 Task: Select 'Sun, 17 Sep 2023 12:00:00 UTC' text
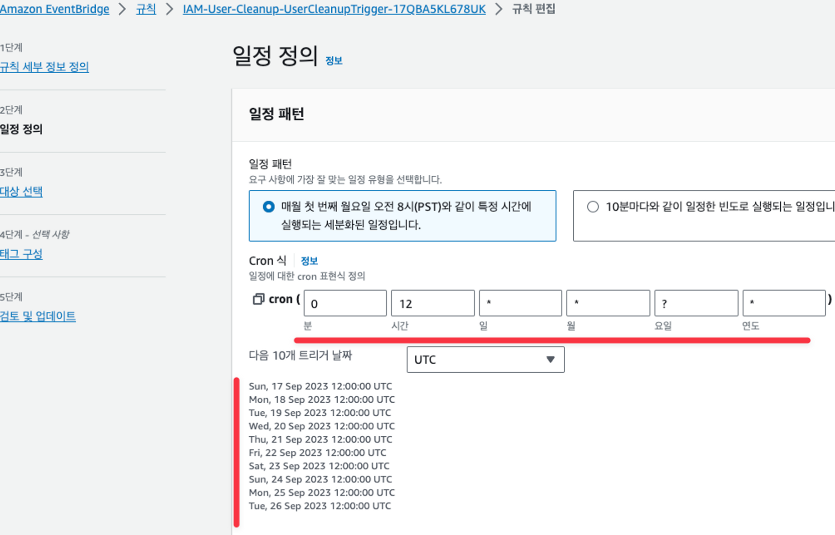coord(320,386)
